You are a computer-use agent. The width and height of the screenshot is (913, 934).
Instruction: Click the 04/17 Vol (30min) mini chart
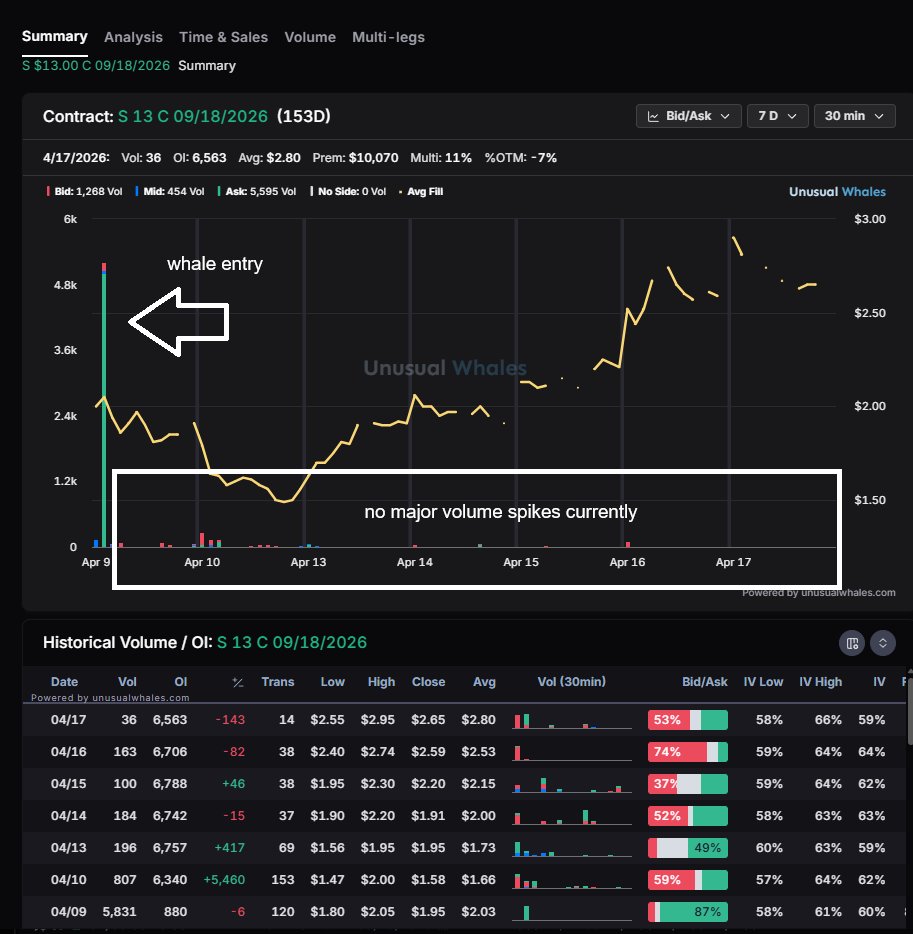(571, 720)
